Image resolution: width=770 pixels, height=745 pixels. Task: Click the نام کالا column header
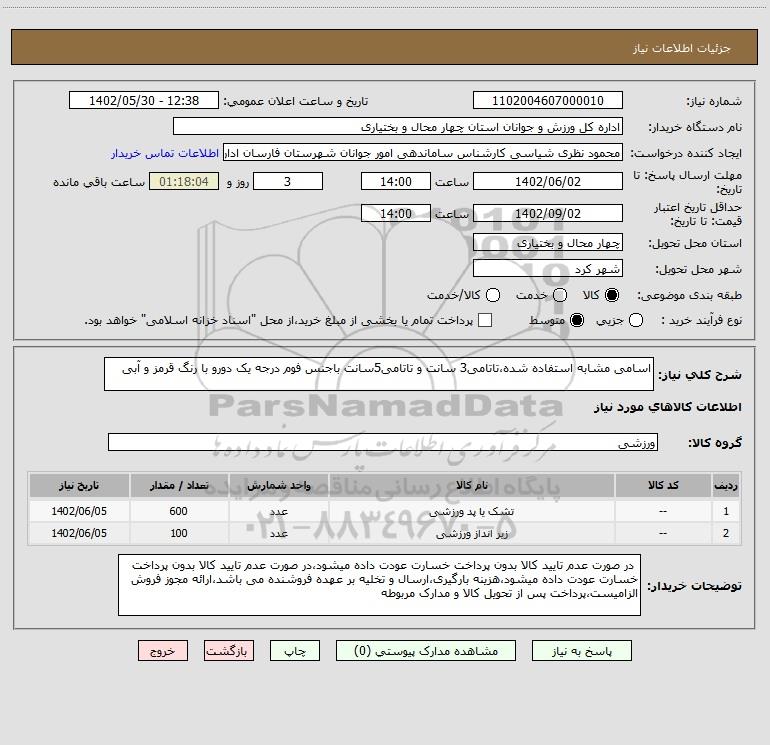[471, 485]
